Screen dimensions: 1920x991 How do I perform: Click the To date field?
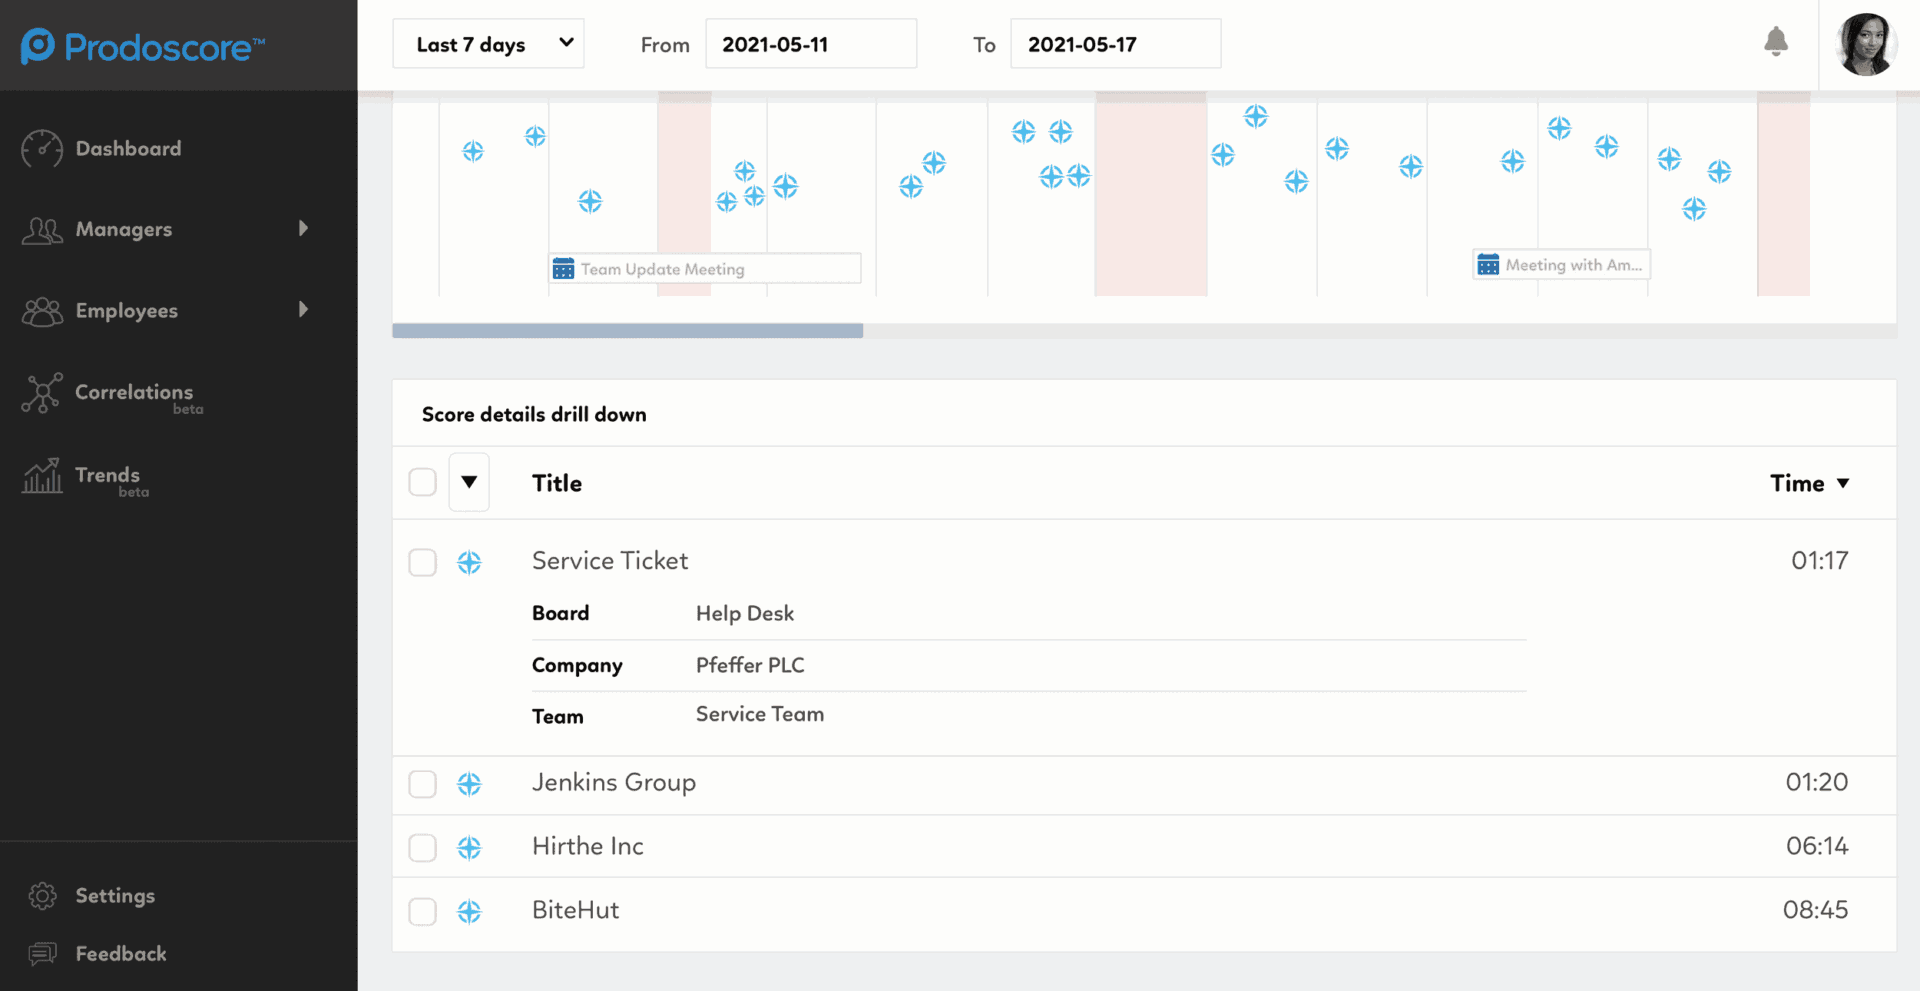(x=1115, y=44)
